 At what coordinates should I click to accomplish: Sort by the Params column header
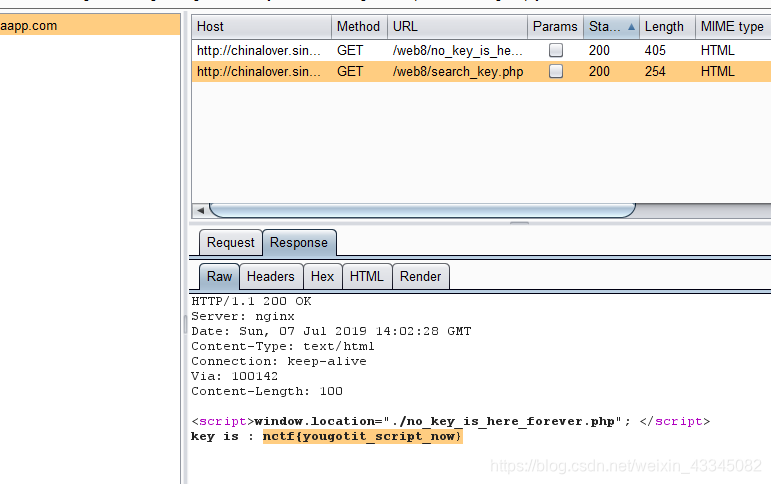coord(555,27)
